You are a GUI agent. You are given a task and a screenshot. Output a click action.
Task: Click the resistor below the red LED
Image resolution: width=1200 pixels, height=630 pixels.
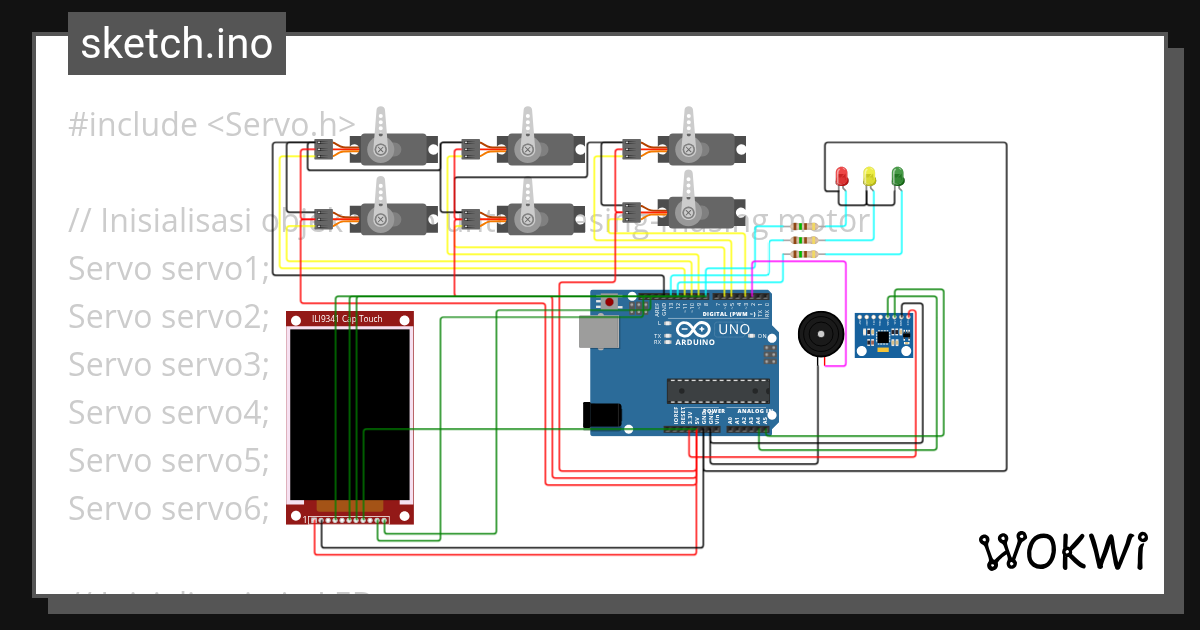[803, 226]
